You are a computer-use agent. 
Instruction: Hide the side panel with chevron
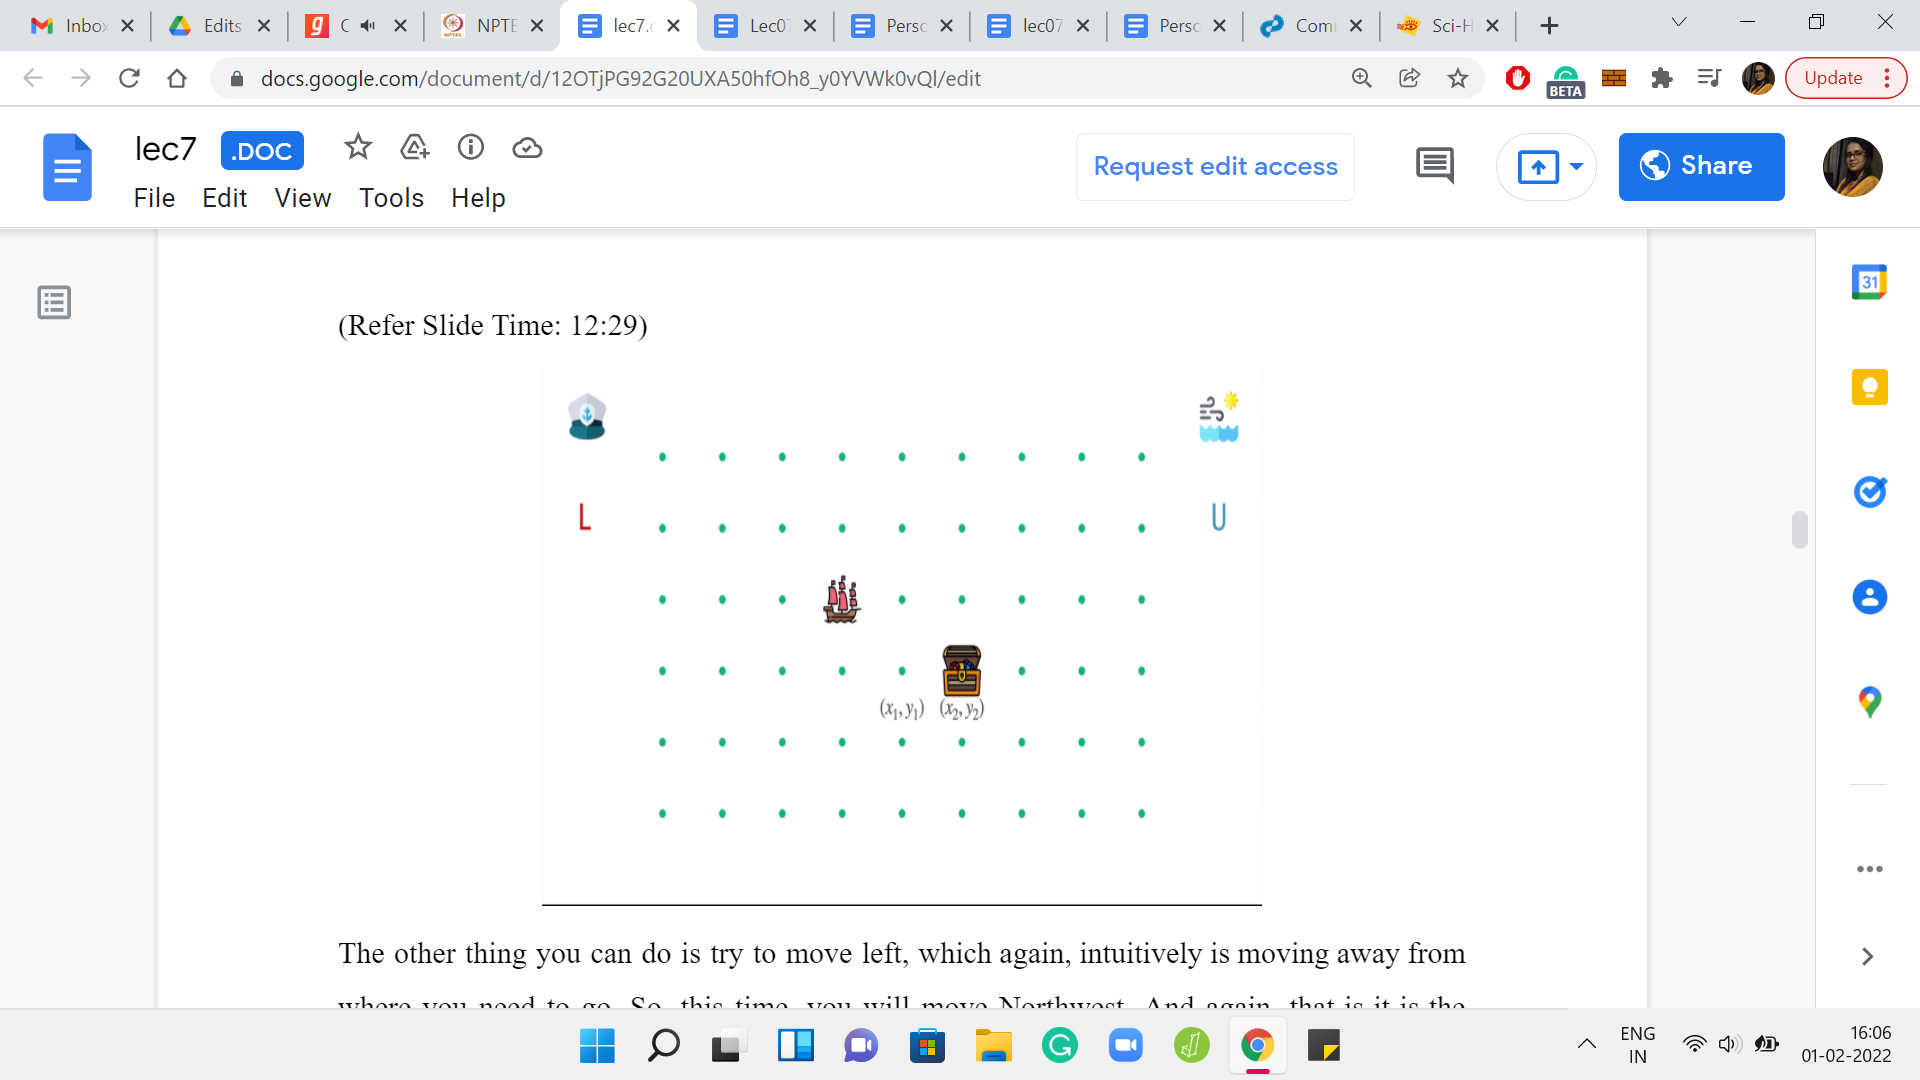(x=1867, y=956)
